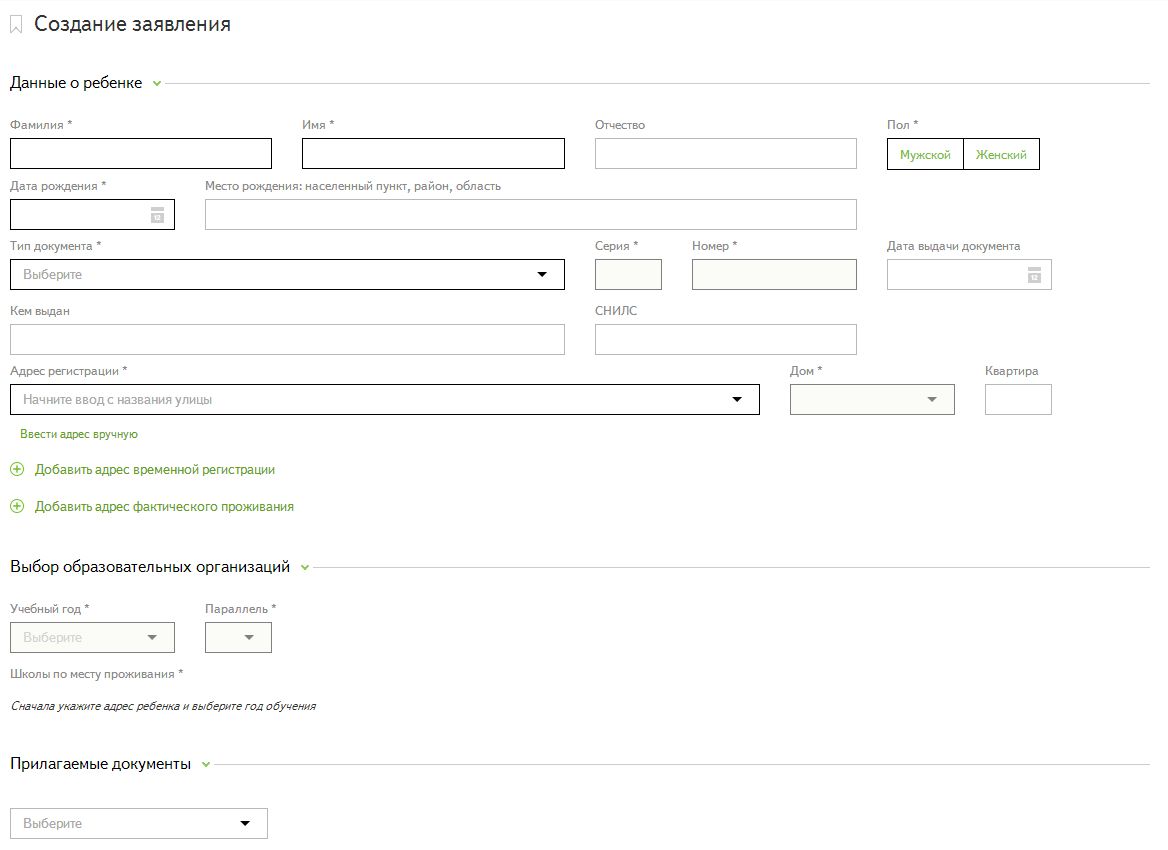Image resolution: width=1168 pixels, height=850 pixels.
Task: Click plus icon for адрес фактического проживания
Action: pyautogui.click(x=17, y=507)
